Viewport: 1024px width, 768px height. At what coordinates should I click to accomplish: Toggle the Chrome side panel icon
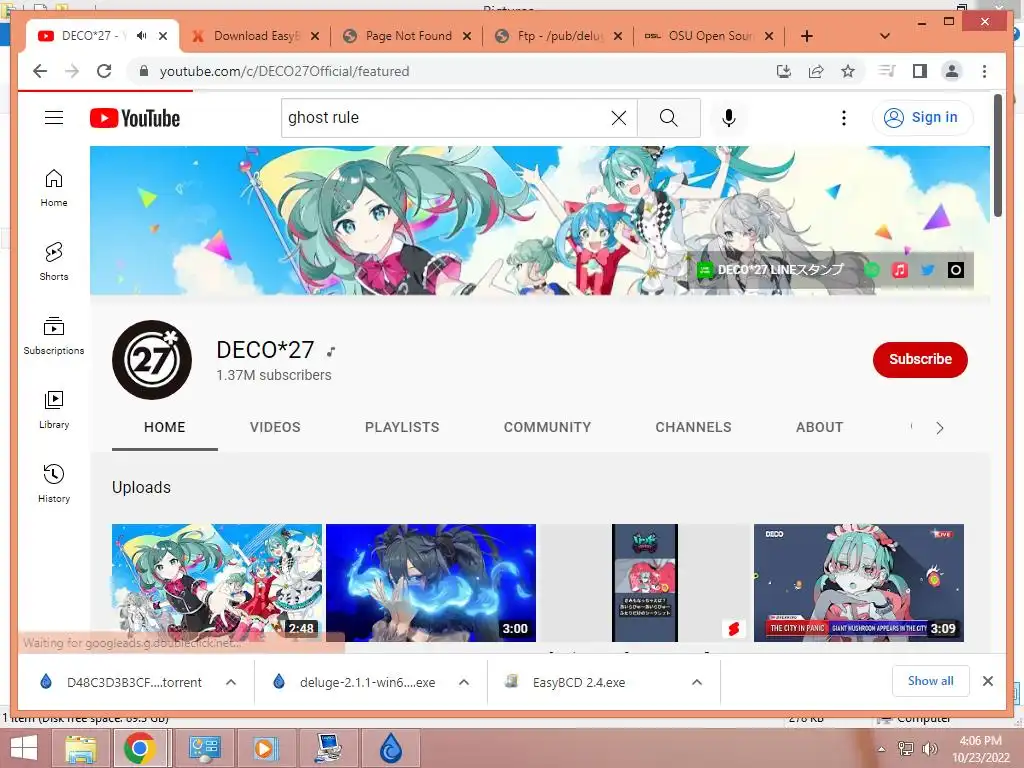coord(920,71)
